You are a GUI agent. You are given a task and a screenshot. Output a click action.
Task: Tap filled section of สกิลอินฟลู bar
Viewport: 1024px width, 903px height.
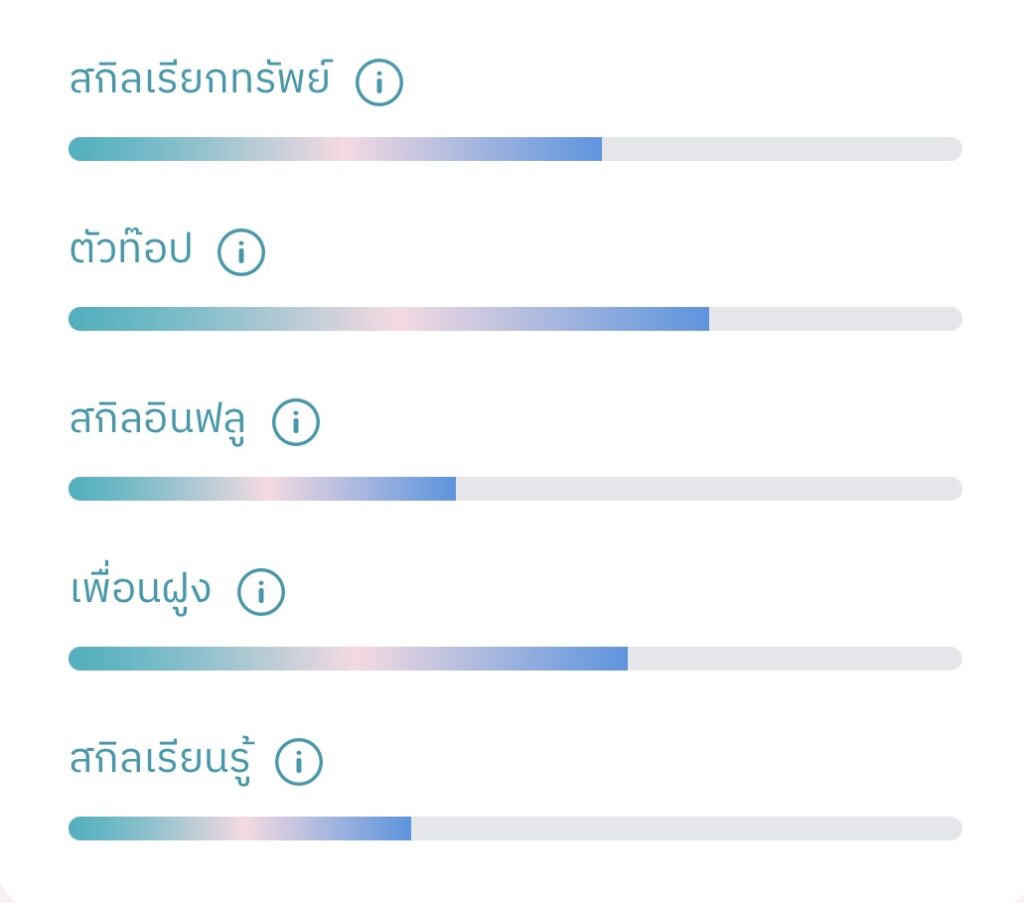(262, 489)
